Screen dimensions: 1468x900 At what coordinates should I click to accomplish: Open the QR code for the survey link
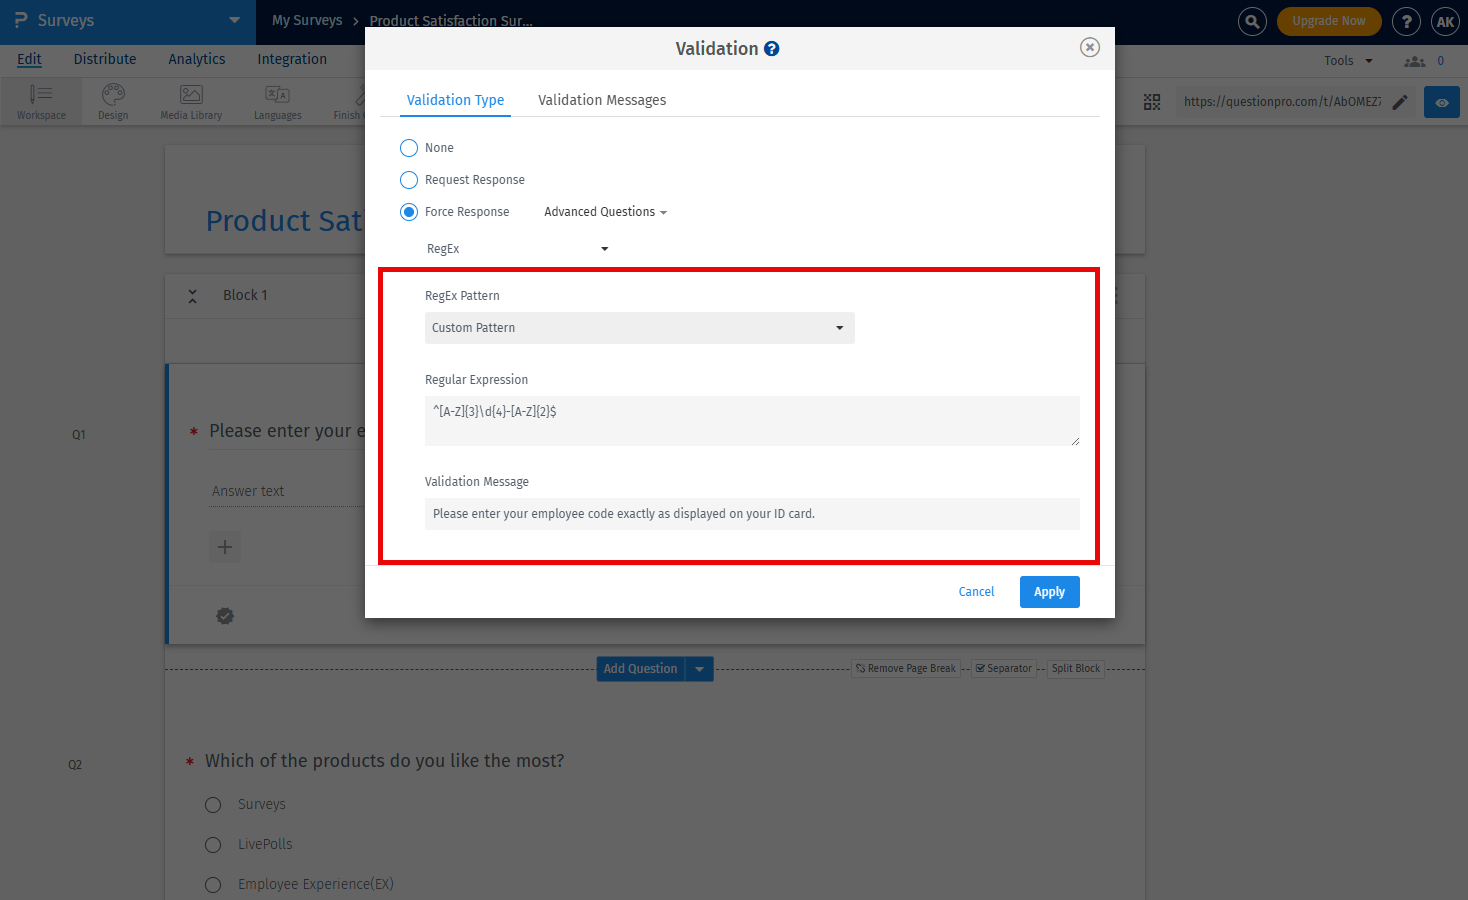point(1152,101)
